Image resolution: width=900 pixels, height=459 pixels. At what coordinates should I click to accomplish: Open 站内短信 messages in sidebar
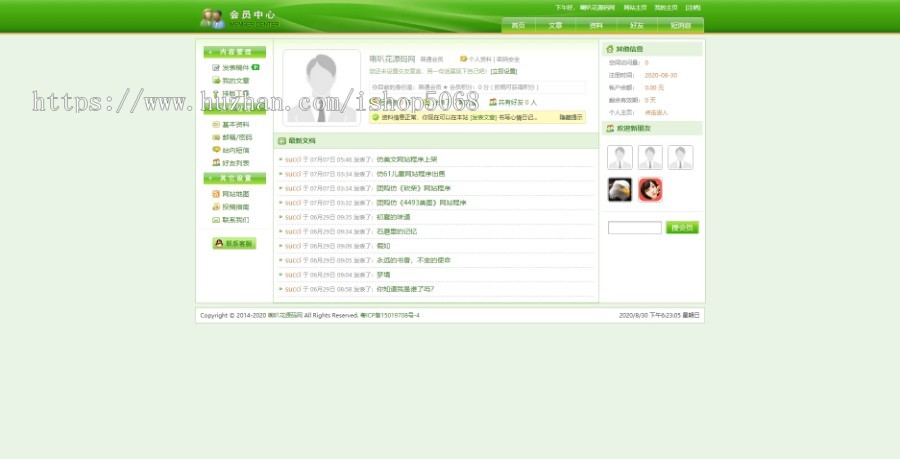click(235, 150)
